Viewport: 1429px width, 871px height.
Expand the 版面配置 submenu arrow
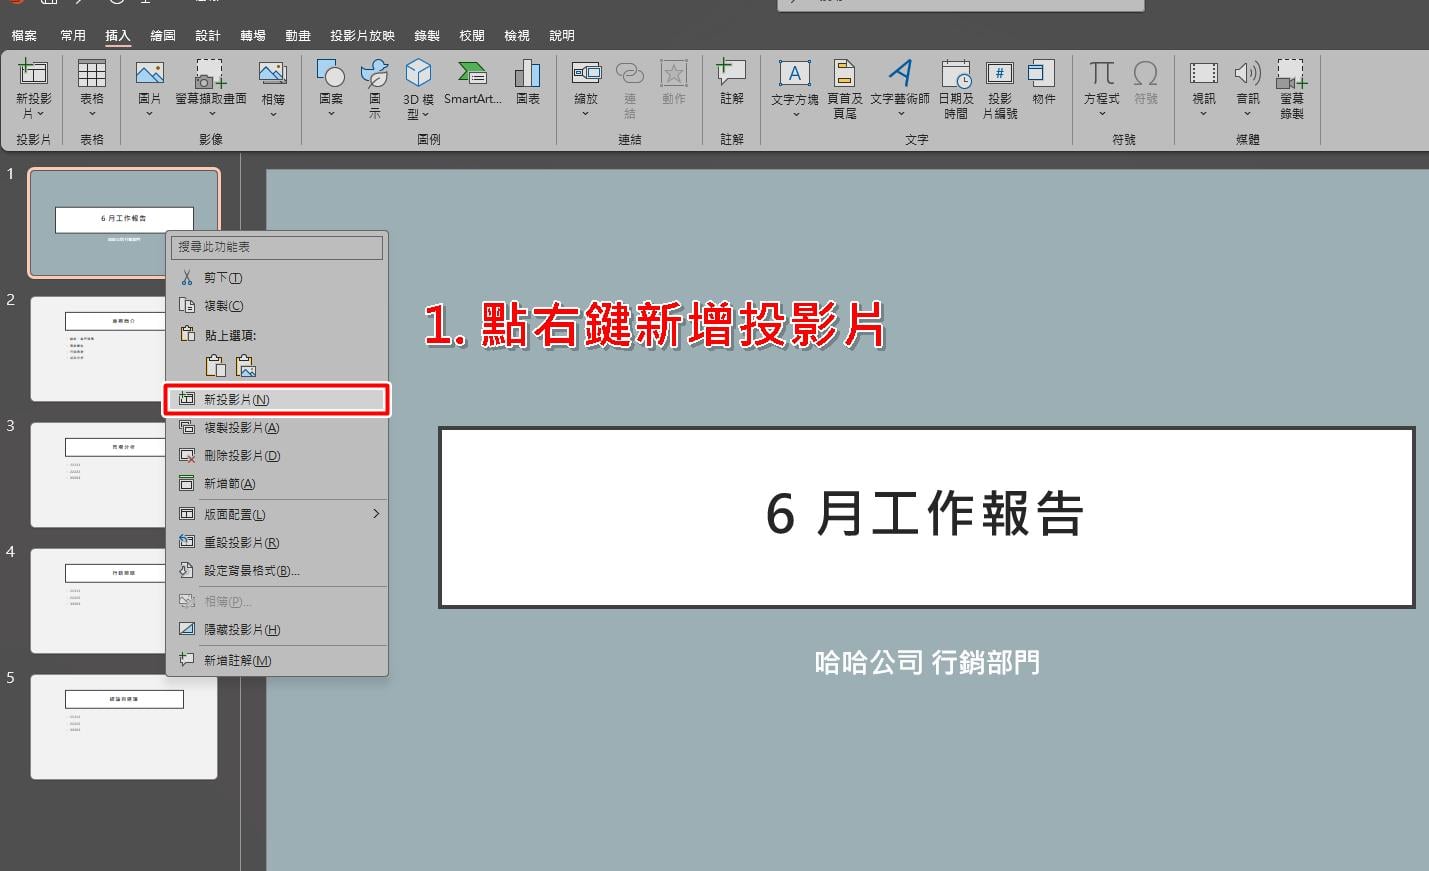(x=376, y=514)
